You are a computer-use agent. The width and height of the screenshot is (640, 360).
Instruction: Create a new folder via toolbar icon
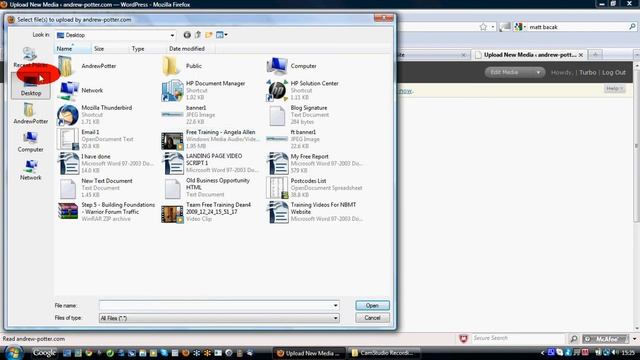coord(209,35)
